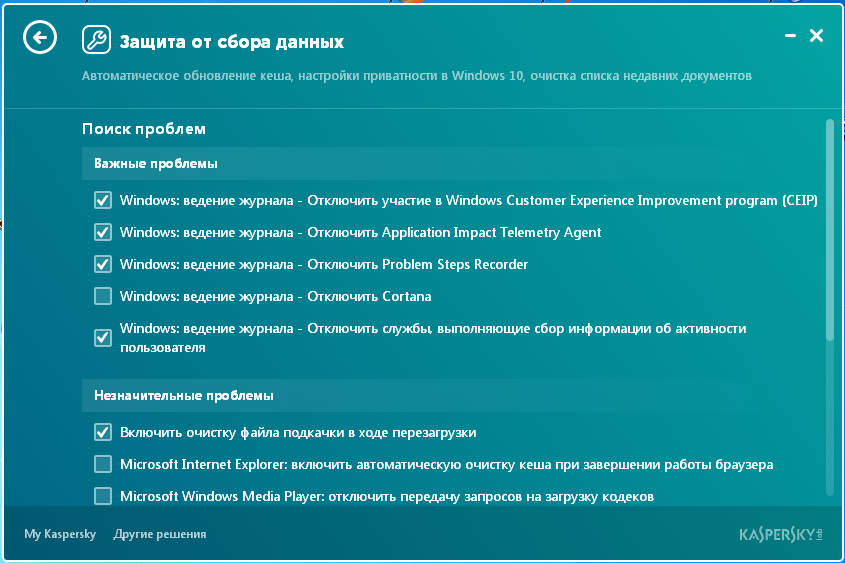Click the subtitle about Windows 10 privacy settings
The height and width of the screenshot is (563, 845).
417,75
